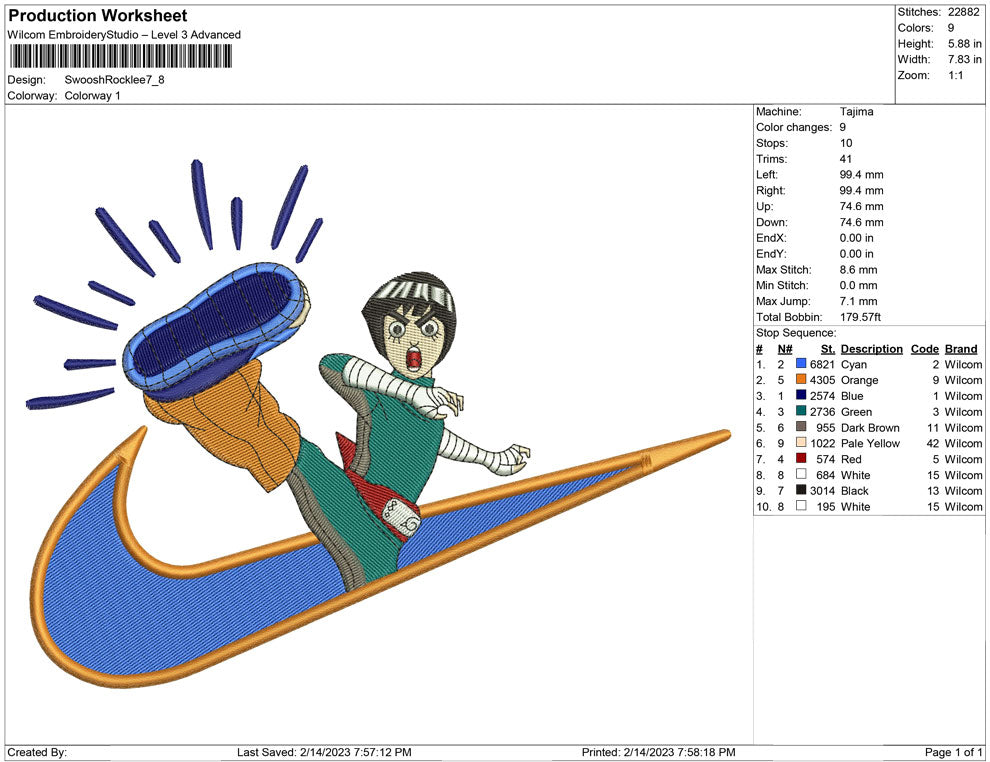Viewport: 990px width, 762px height.
Task: Click the 'Description' column header
Action: point(871,349)
